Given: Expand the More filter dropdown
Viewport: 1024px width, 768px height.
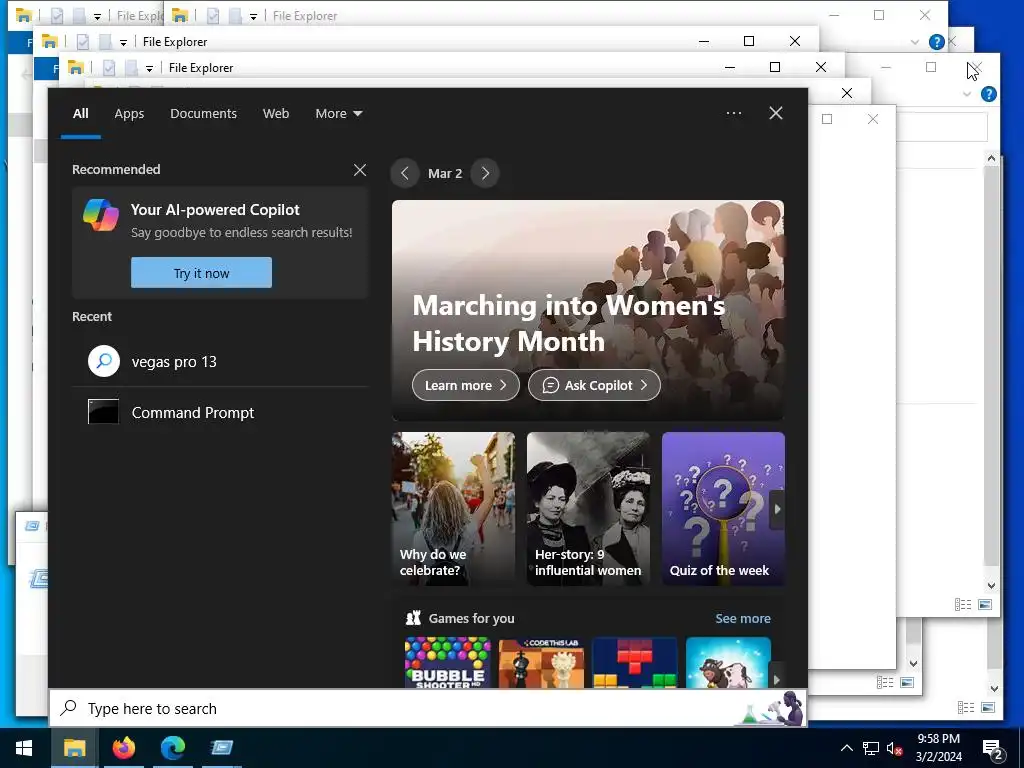Looking at the screenshot, I should pos(338,114).
